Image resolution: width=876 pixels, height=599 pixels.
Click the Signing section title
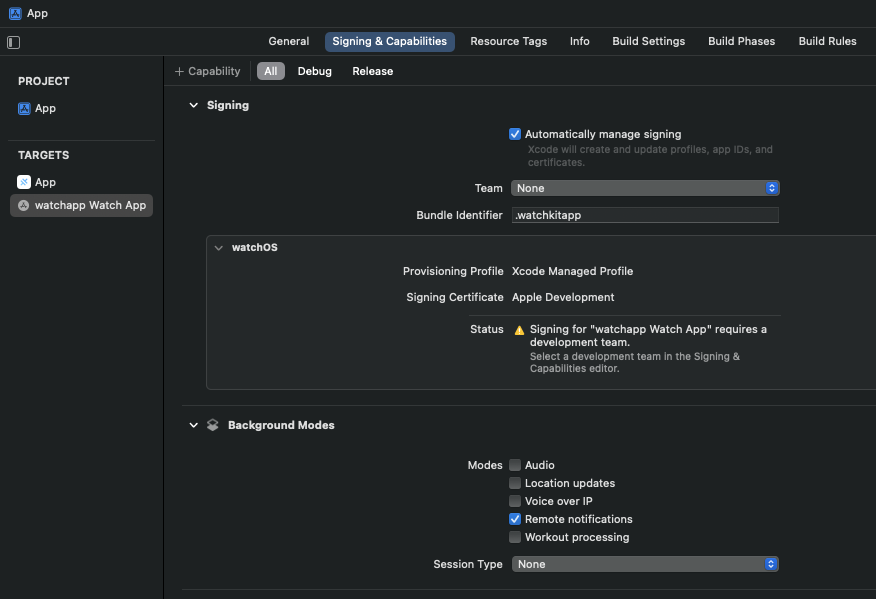coord(227,105)
